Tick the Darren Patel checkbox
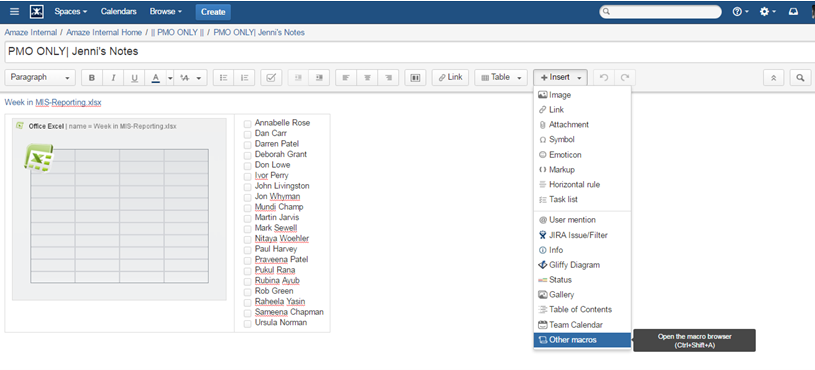 click(x=247, y=144)
